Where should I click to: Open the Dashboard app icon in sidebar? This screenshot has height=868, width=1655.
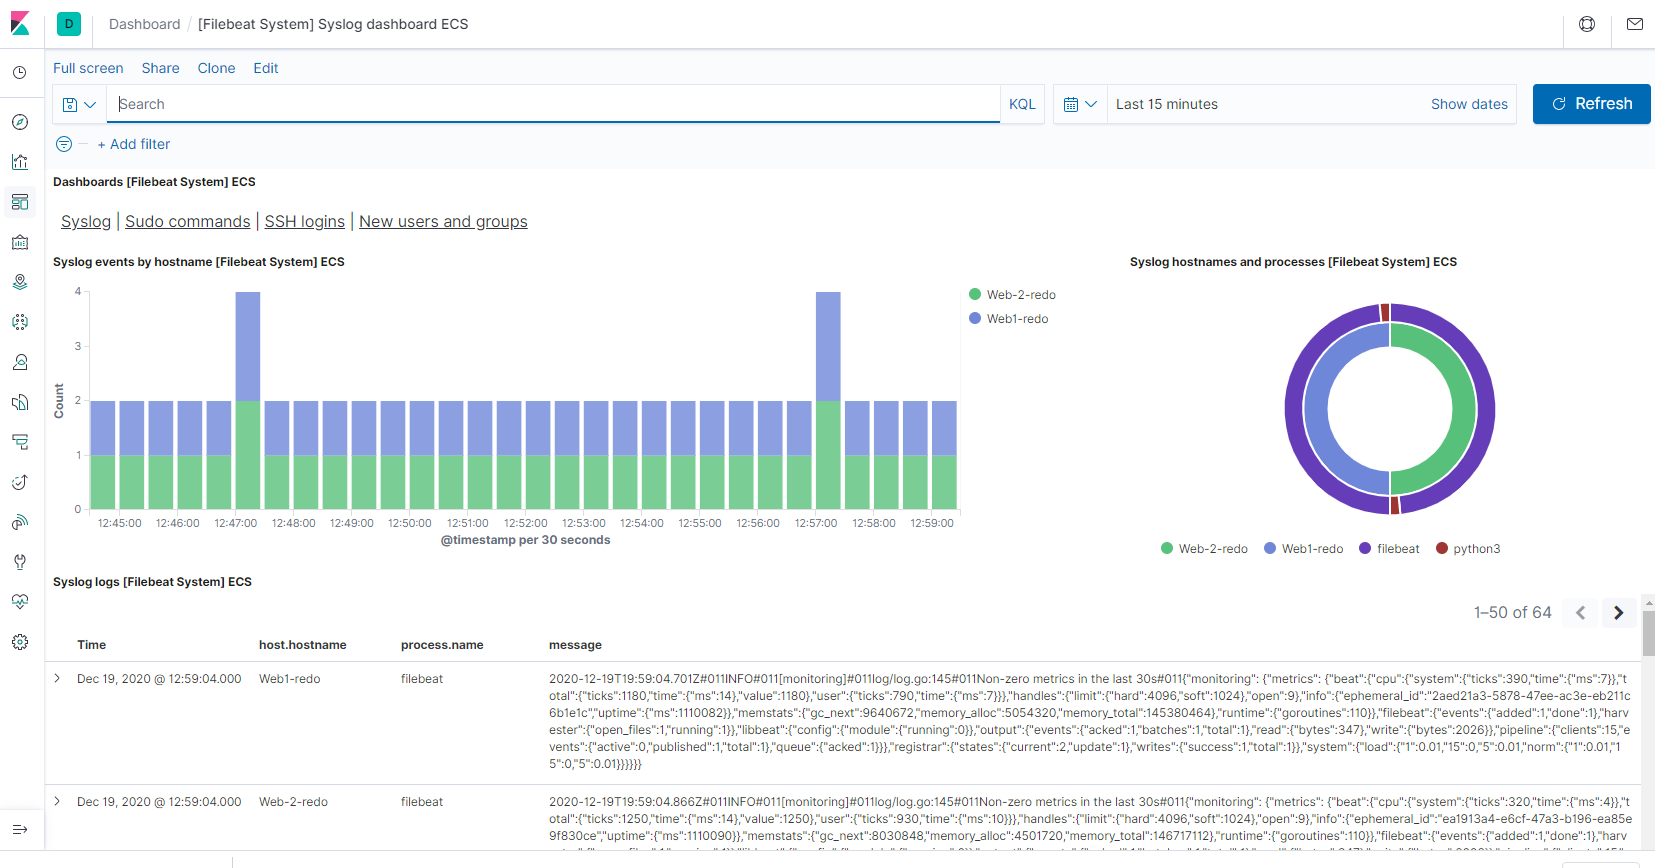click(20, 202)
